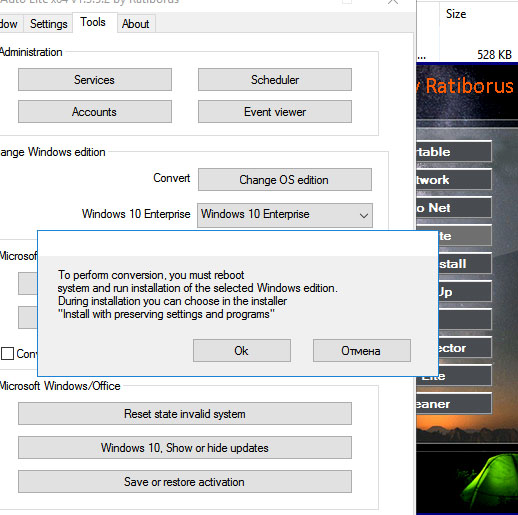The image size is (518, 515).
Task: Select the 'Net' button in Ratiborus launcher
Action: click(x=454, y=208)
